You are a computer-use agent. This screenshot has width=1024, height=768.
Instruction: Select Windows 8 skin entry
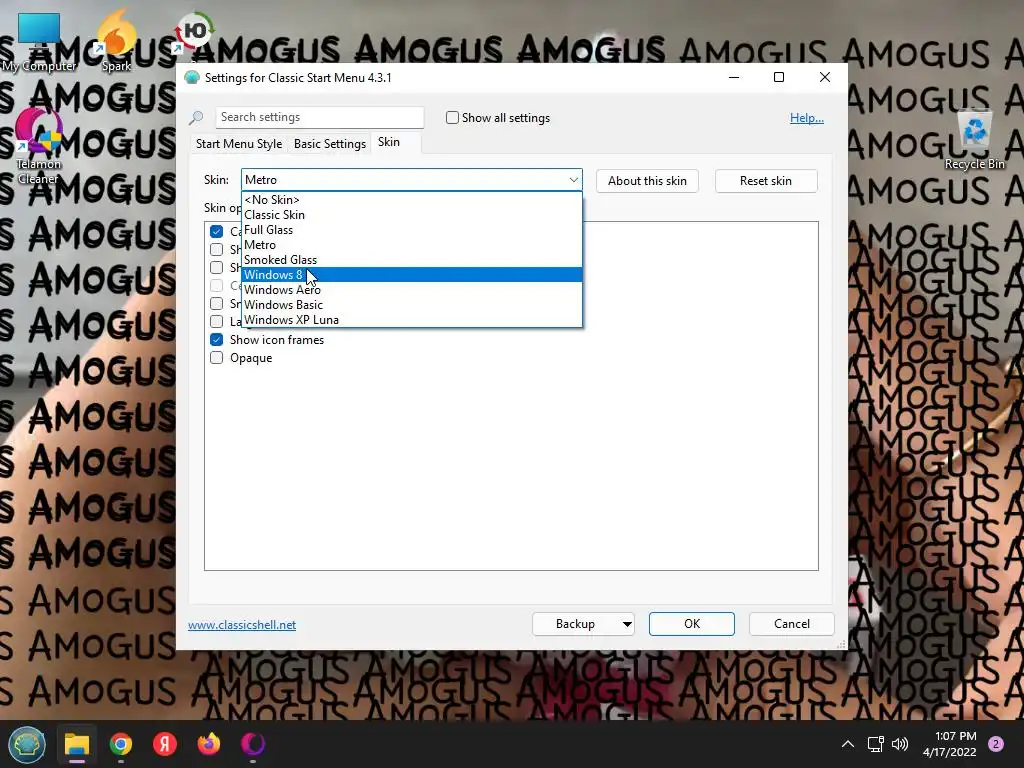point(411,275)
